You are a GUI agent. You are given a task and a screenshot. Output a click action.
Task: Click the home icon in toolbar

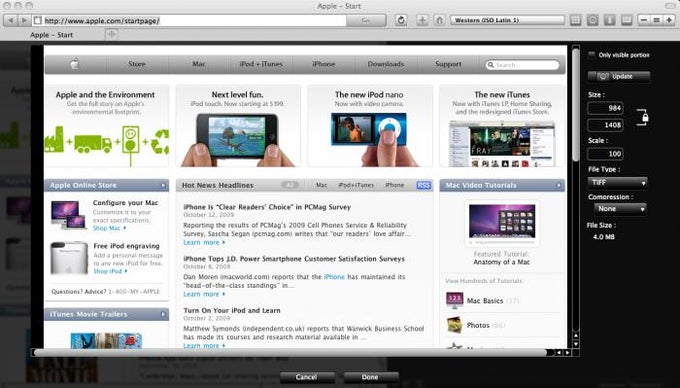(439, 20)
